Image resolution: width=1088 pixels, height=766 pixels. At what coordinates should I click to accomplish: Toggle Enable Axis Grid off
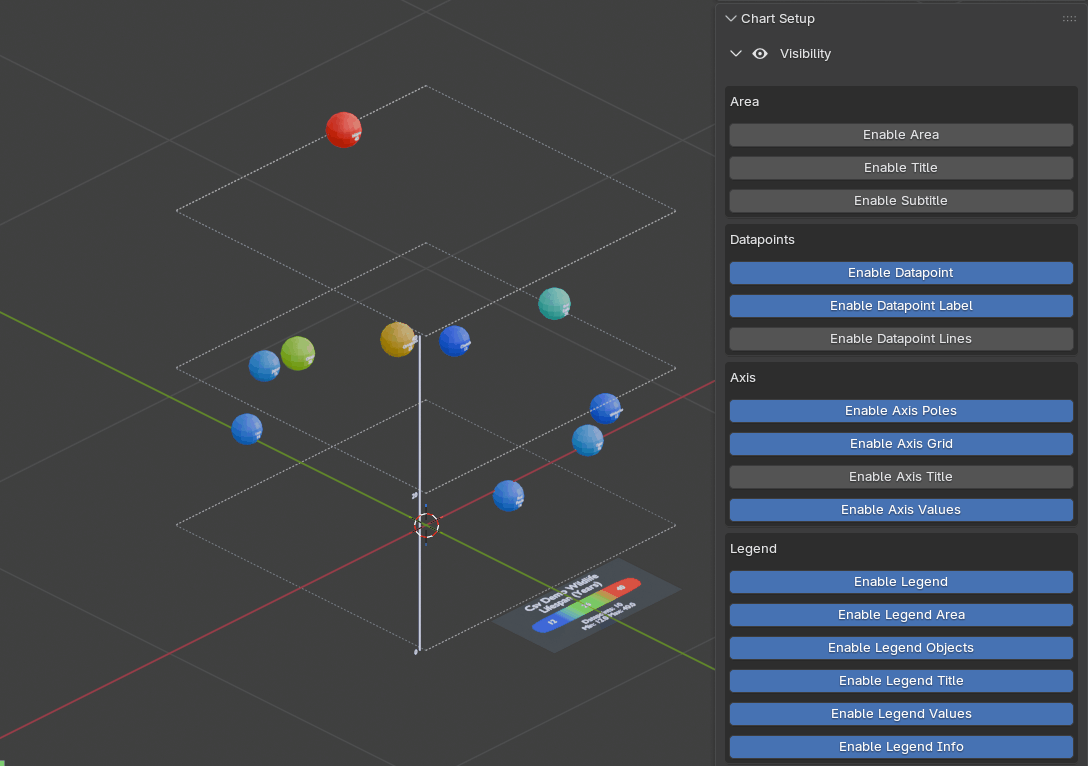pyautogui.click(x=900, y=444)
